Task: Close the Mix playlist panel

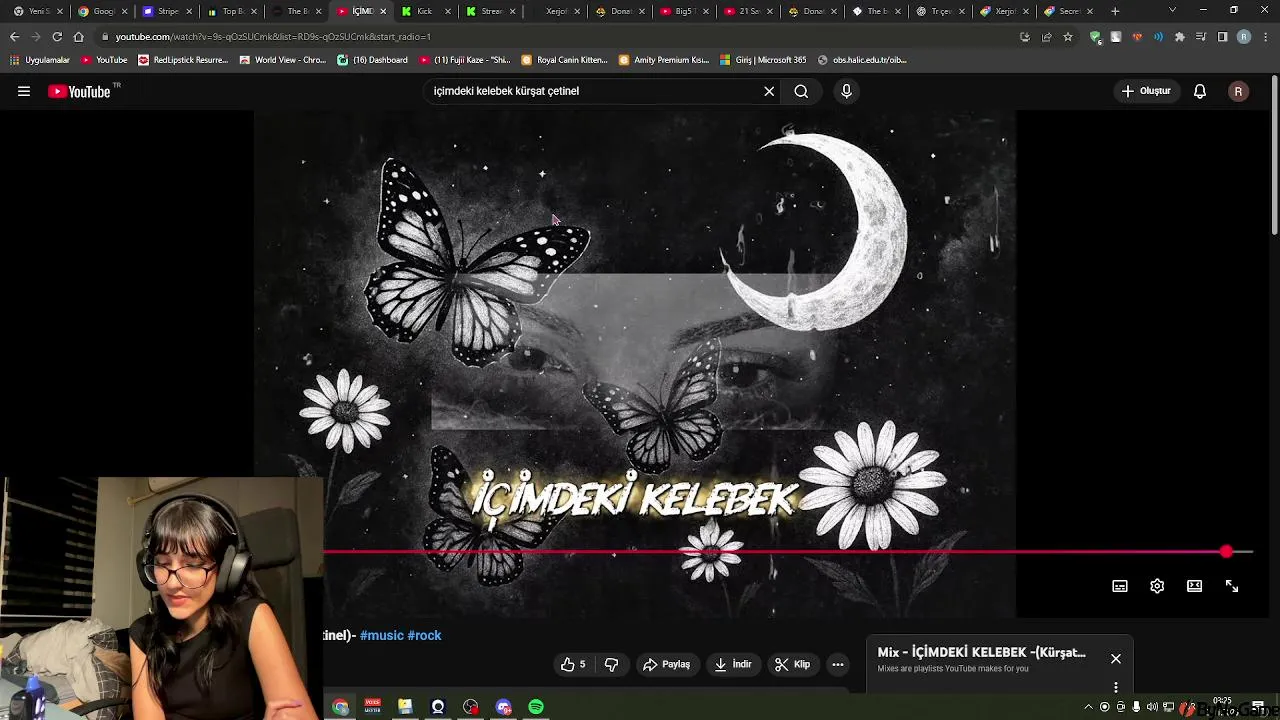Action: point(1116,658)
